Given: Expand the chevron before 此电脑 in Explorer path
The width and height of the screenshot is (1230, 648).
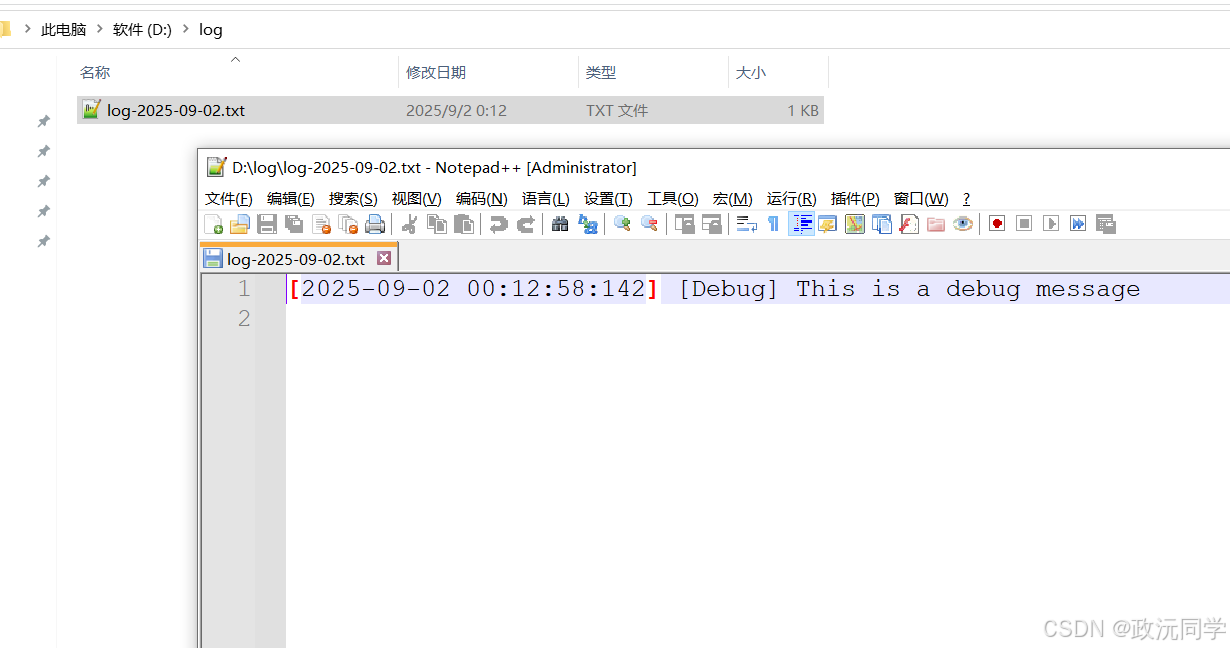Looking at the screenshot, I should 27,29.
